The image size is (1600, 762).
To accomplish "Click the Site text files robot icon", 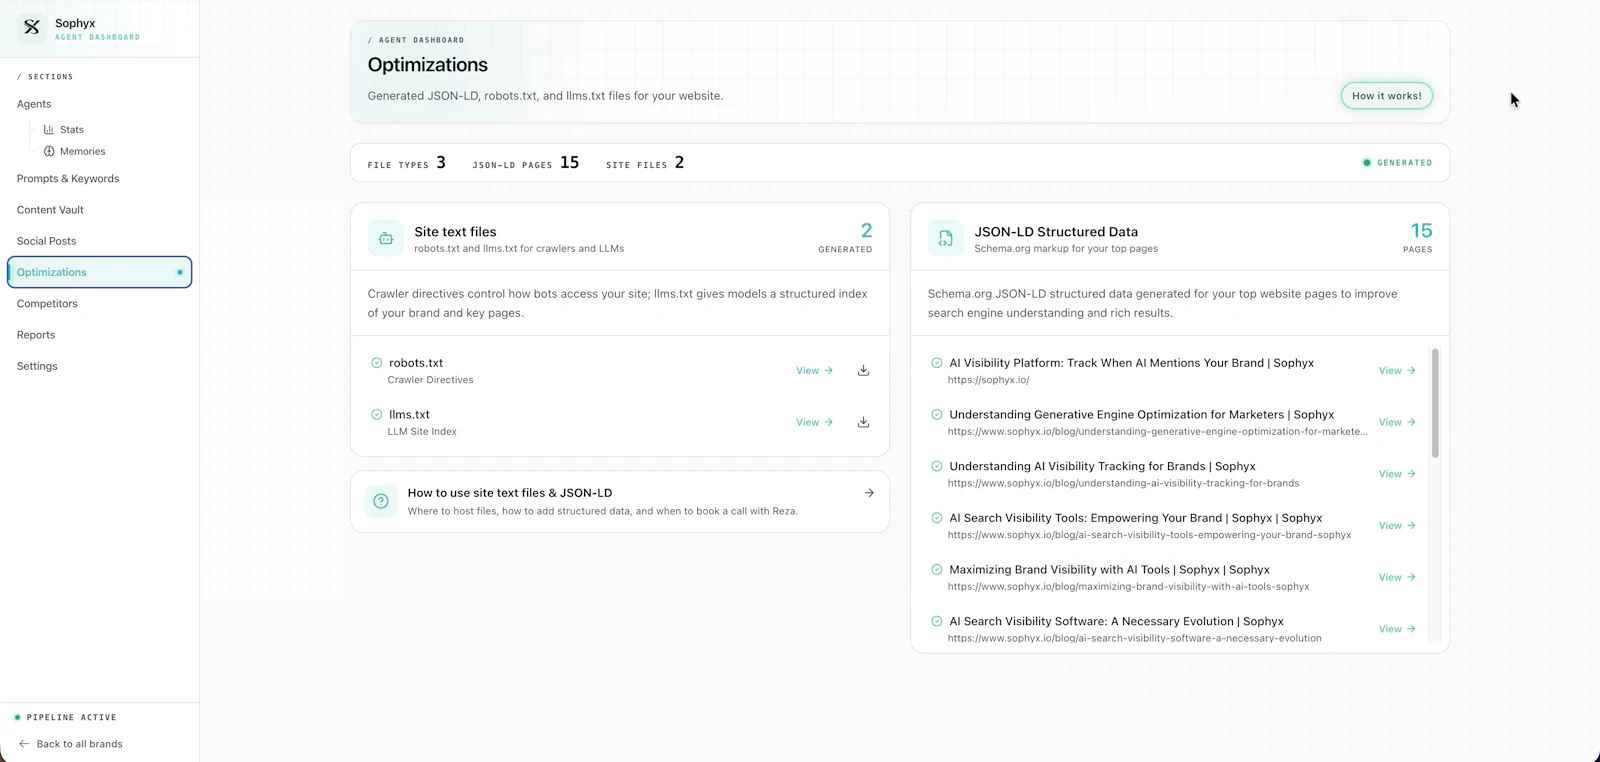I will (x=386, y=239).
